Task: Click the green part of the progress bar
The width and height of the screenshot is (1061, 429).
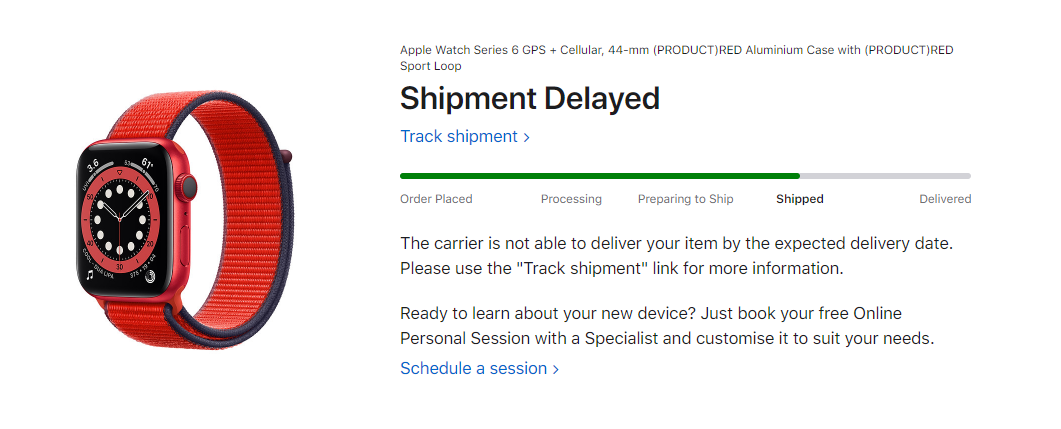Action: point(600,176)
